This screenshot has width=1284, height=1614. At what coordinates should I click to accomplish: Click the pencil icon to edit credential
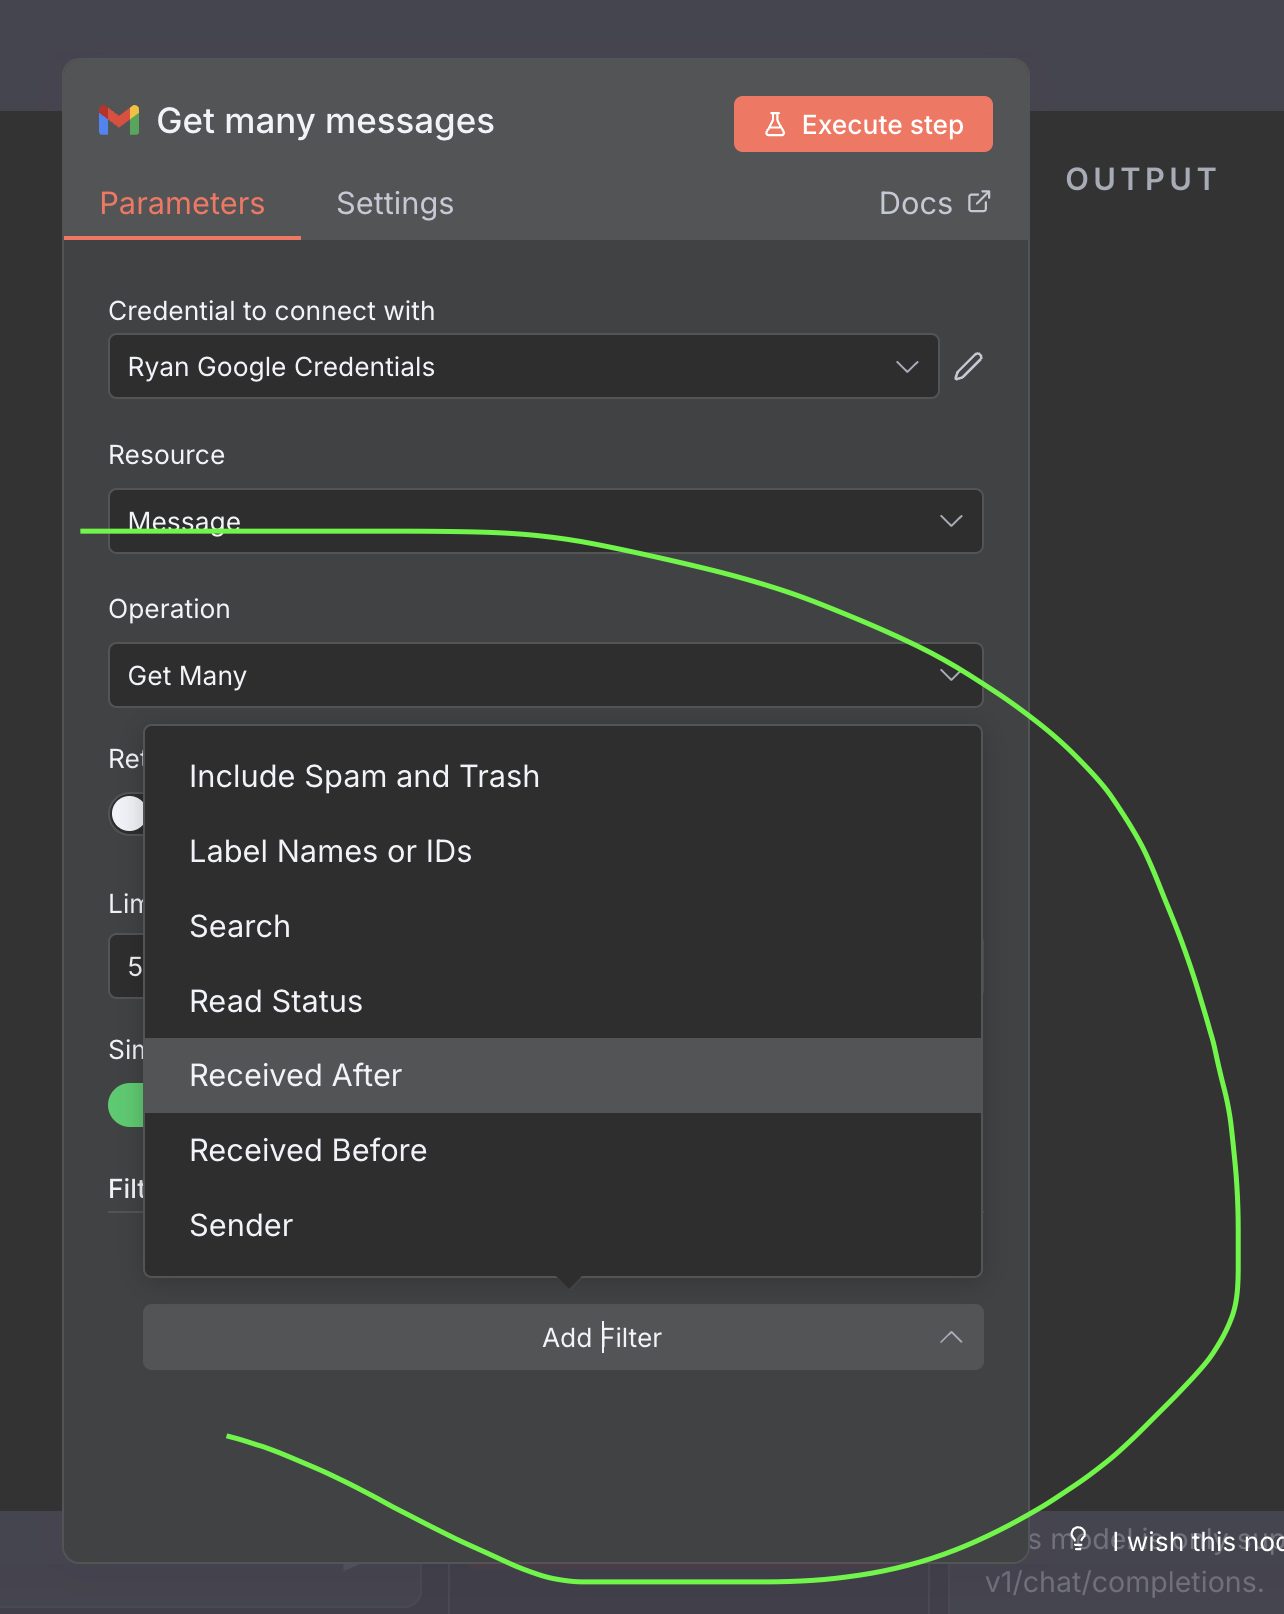968,367
